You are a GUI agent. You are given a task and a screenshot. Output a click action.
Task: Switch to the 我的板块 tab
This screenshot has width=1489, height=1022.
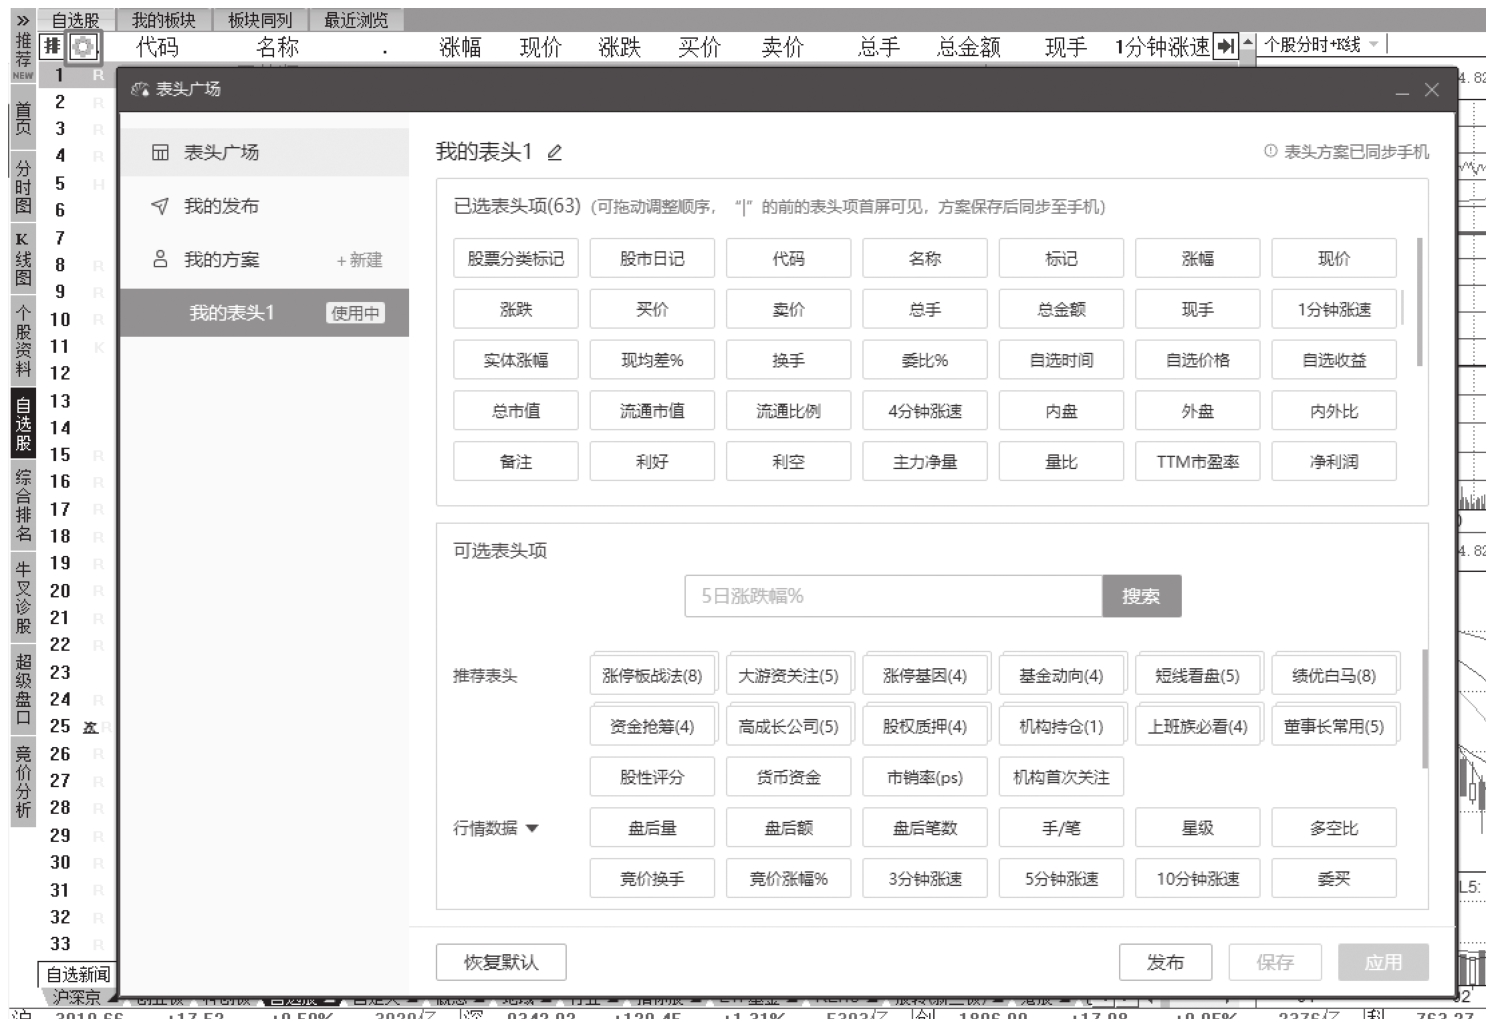coord(164,20)
